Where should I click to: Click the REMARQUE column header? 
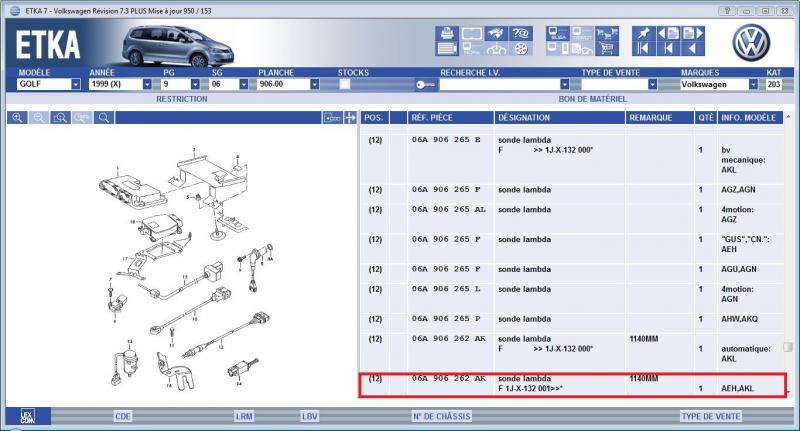pos(659,118)
